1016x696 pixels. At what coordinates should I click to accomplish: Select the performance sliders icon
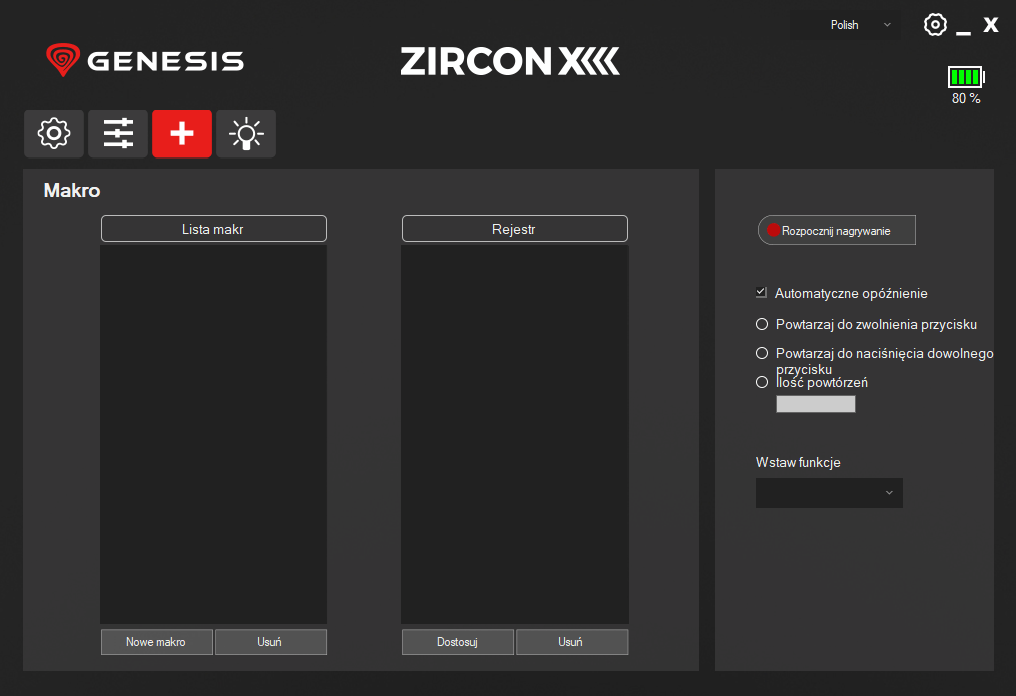pos(117,133)
